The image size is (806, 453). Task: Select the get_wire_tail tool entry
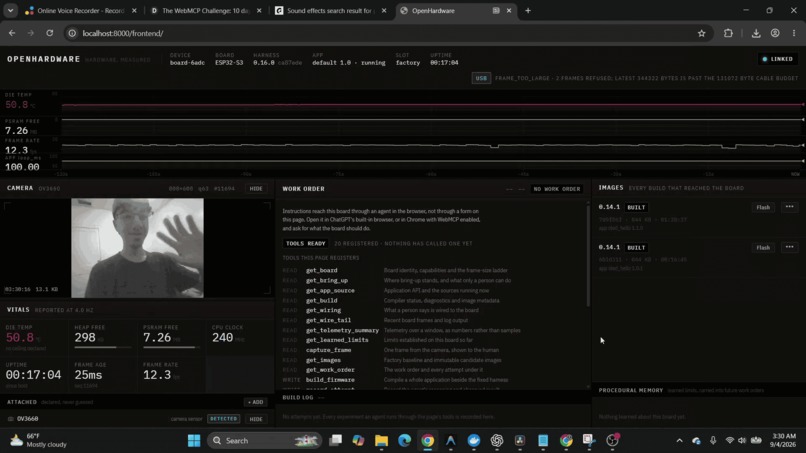tap(328, 320)
